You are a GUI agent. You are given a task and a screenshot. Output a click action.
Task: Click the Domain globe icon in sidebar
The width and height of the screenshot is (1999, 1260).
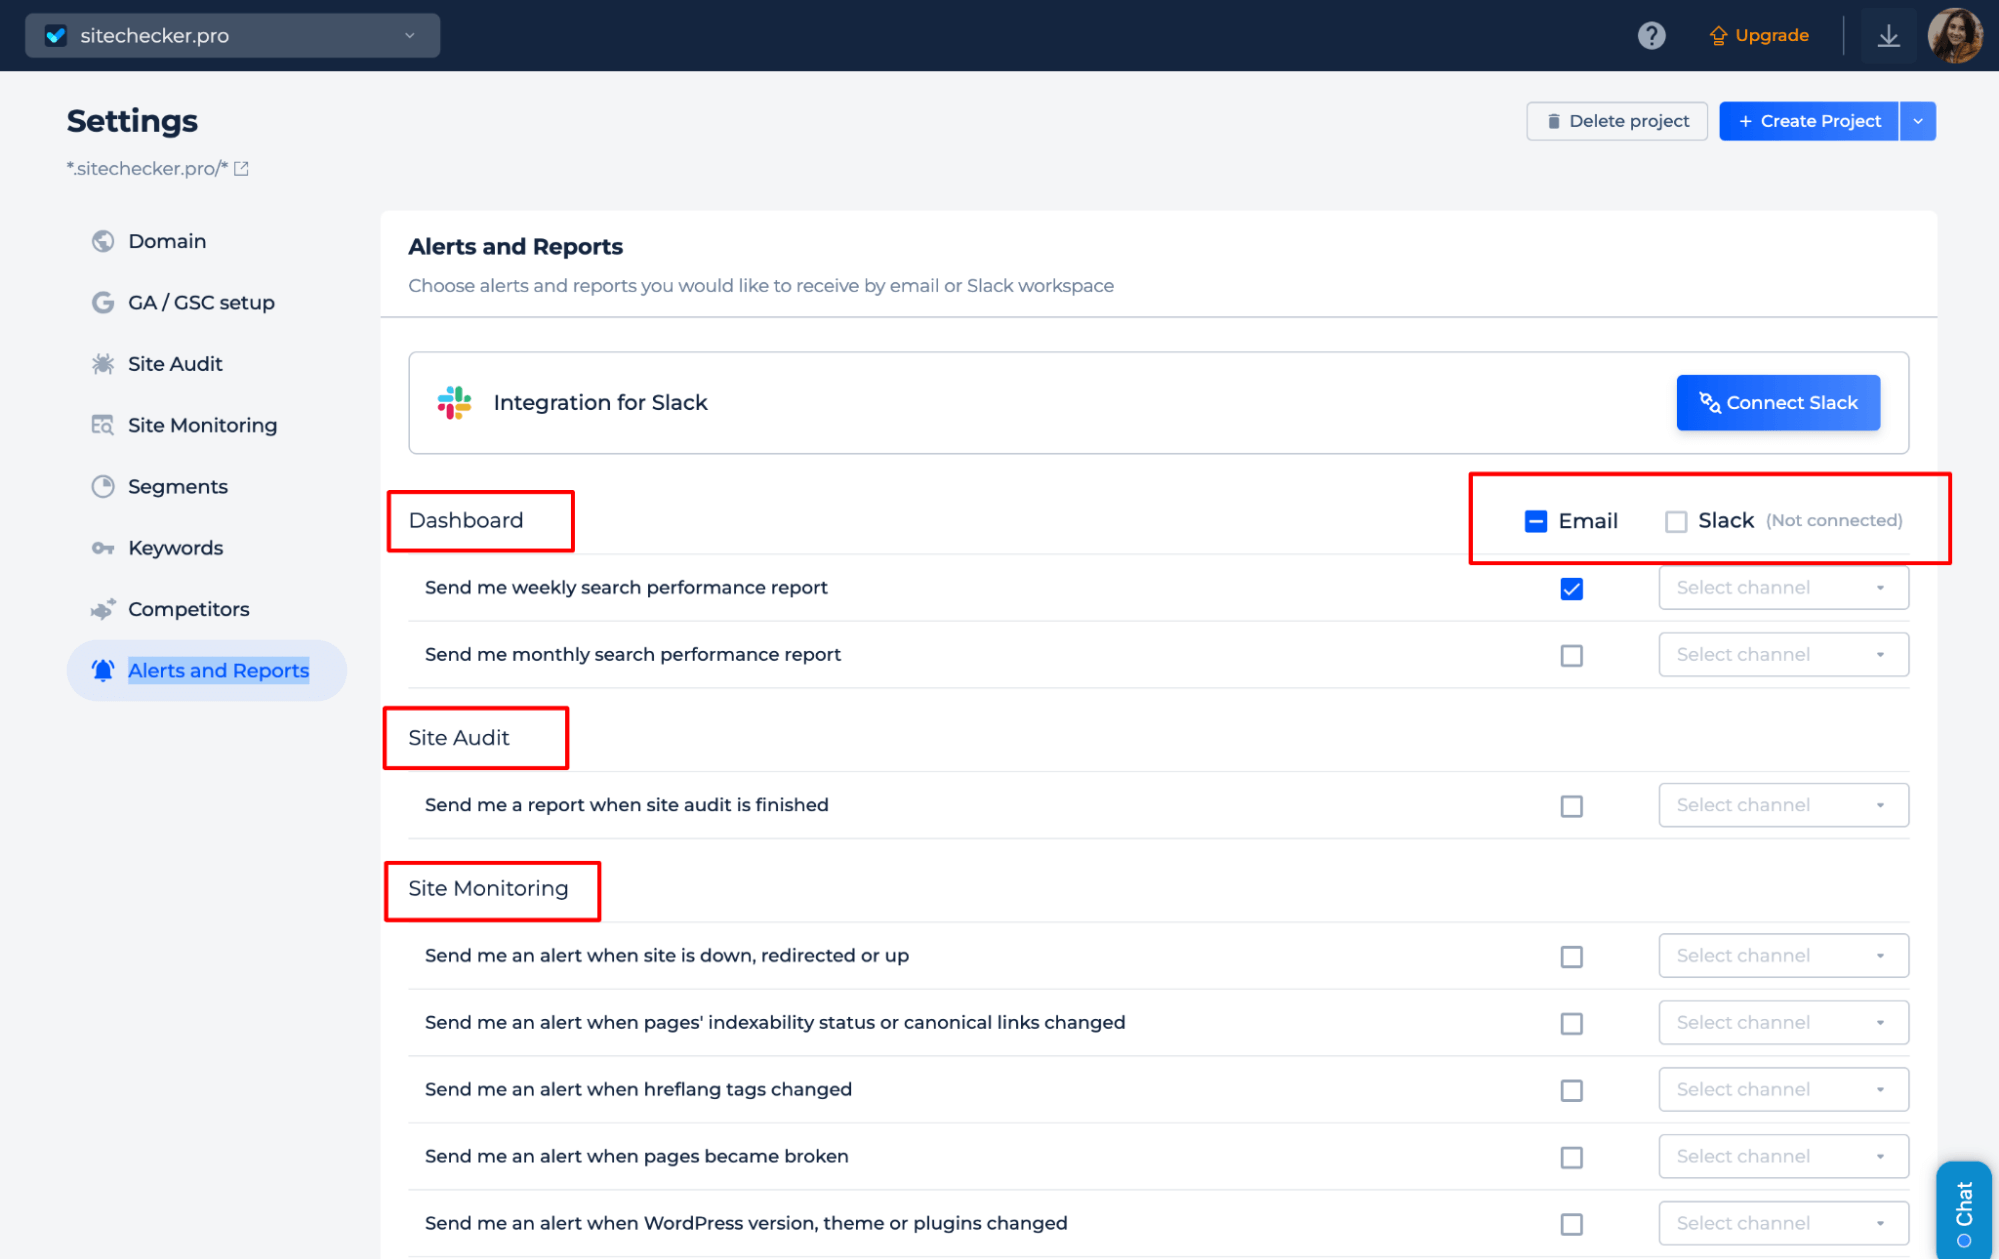103,241
